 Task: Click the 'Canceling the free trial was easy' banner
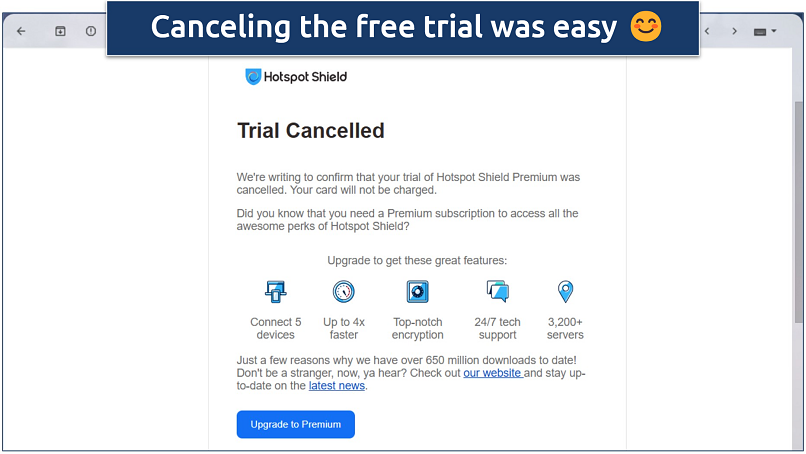coord(384,27)
